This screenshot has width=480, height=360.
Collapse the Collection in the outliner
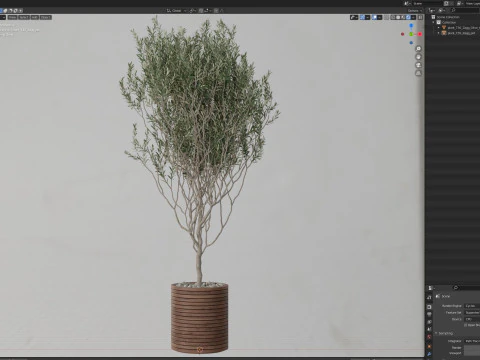(x=433, y=22)
